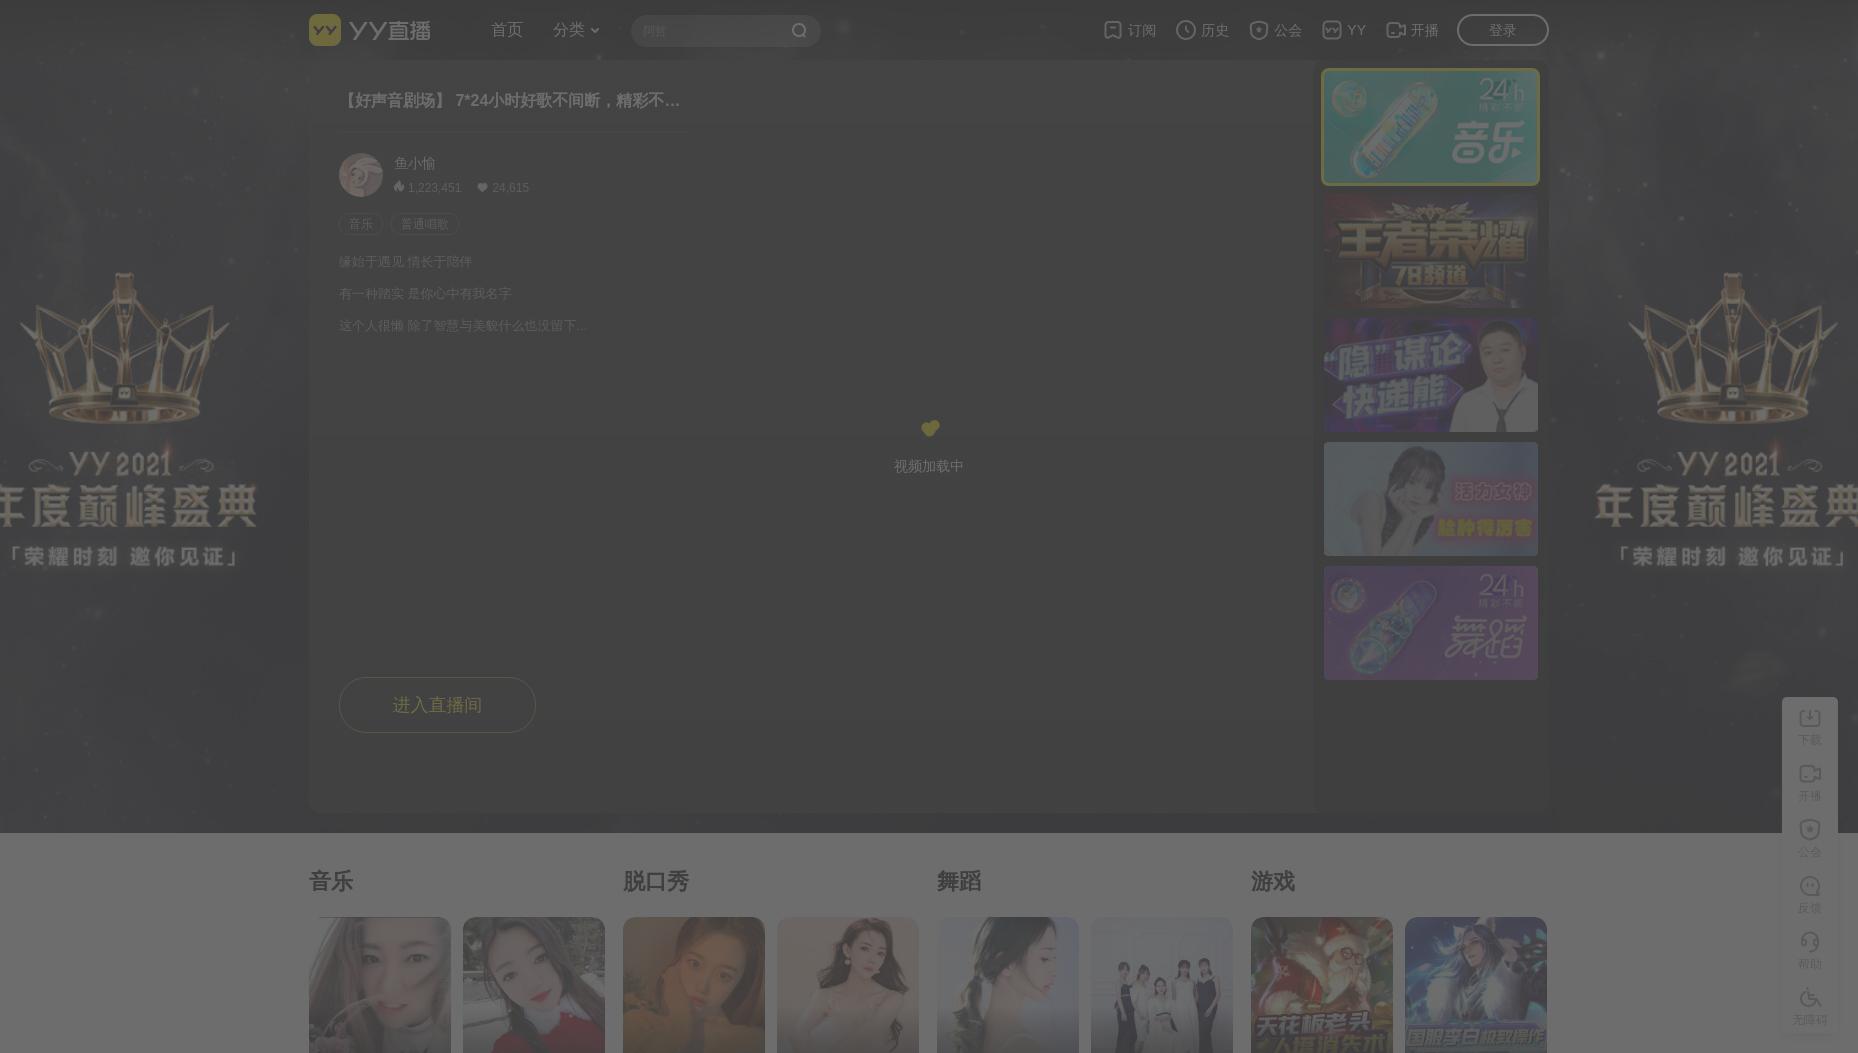Click 进入直播间 button

coord(437,705)
